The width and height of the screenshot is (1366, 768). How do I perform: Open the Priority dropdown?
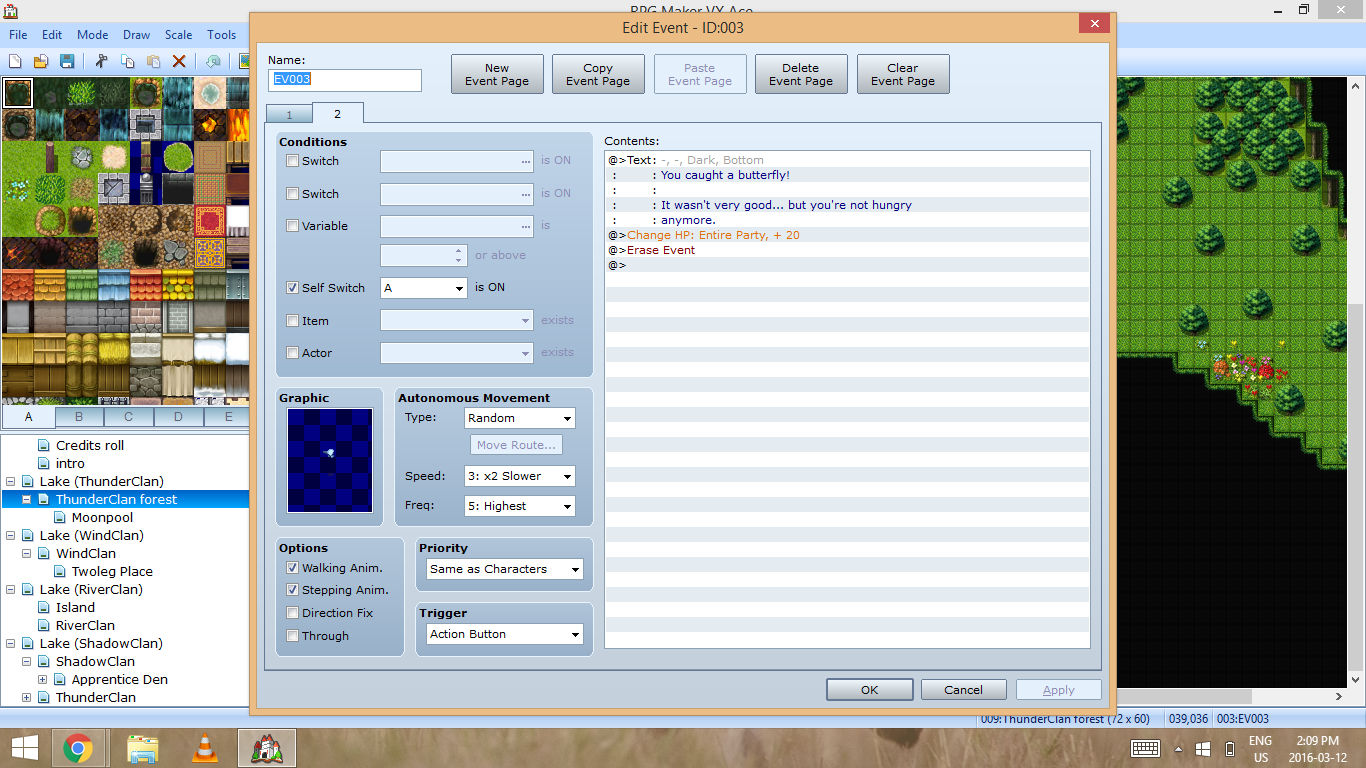[504, 569]
